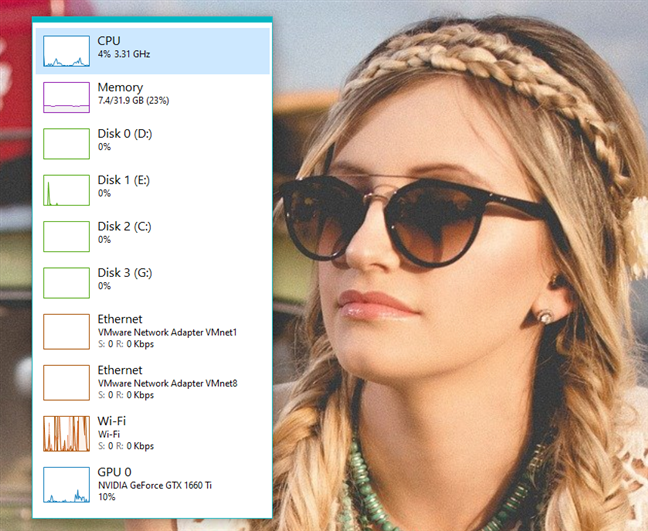This screenshot has height=531, width=648.
Task: Click the GPU "10%" usage value
Action: 107,497
